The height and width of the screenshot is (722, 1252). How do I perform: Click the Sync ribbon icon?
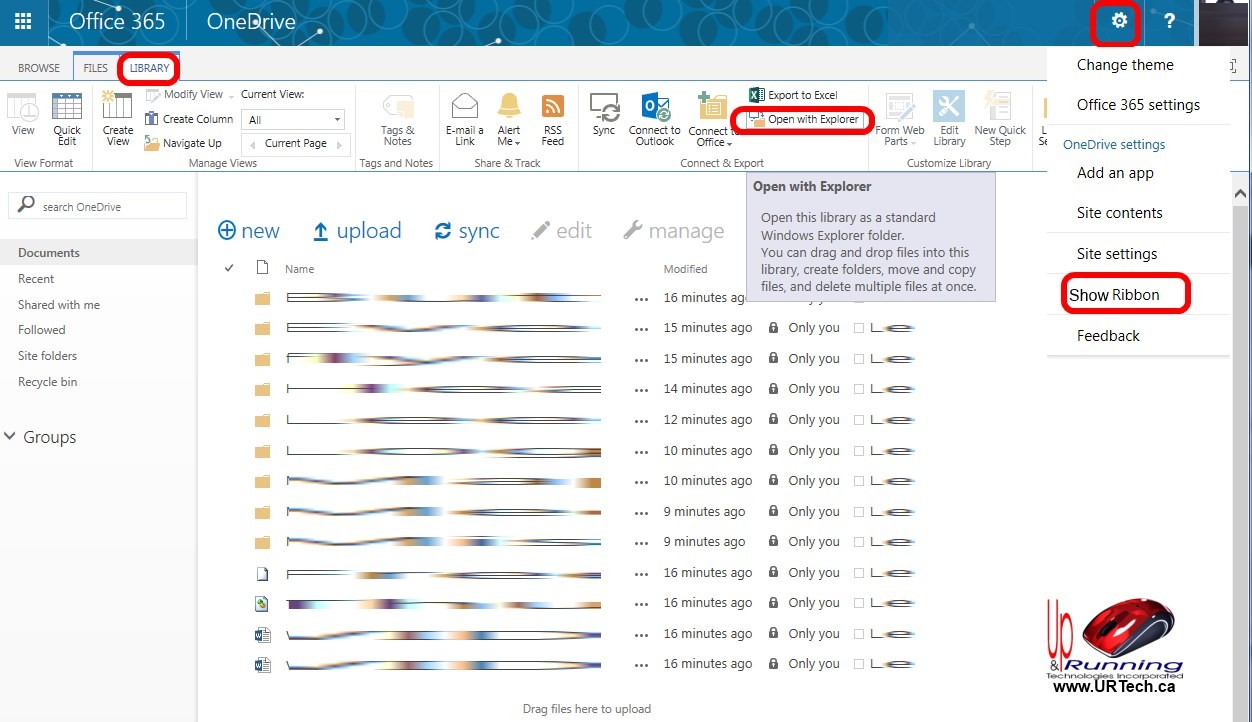tap(604, 115)
